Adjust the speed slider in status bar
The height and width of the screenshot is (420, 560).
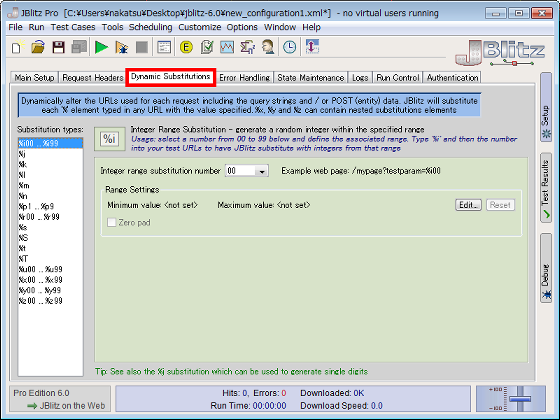520,399
